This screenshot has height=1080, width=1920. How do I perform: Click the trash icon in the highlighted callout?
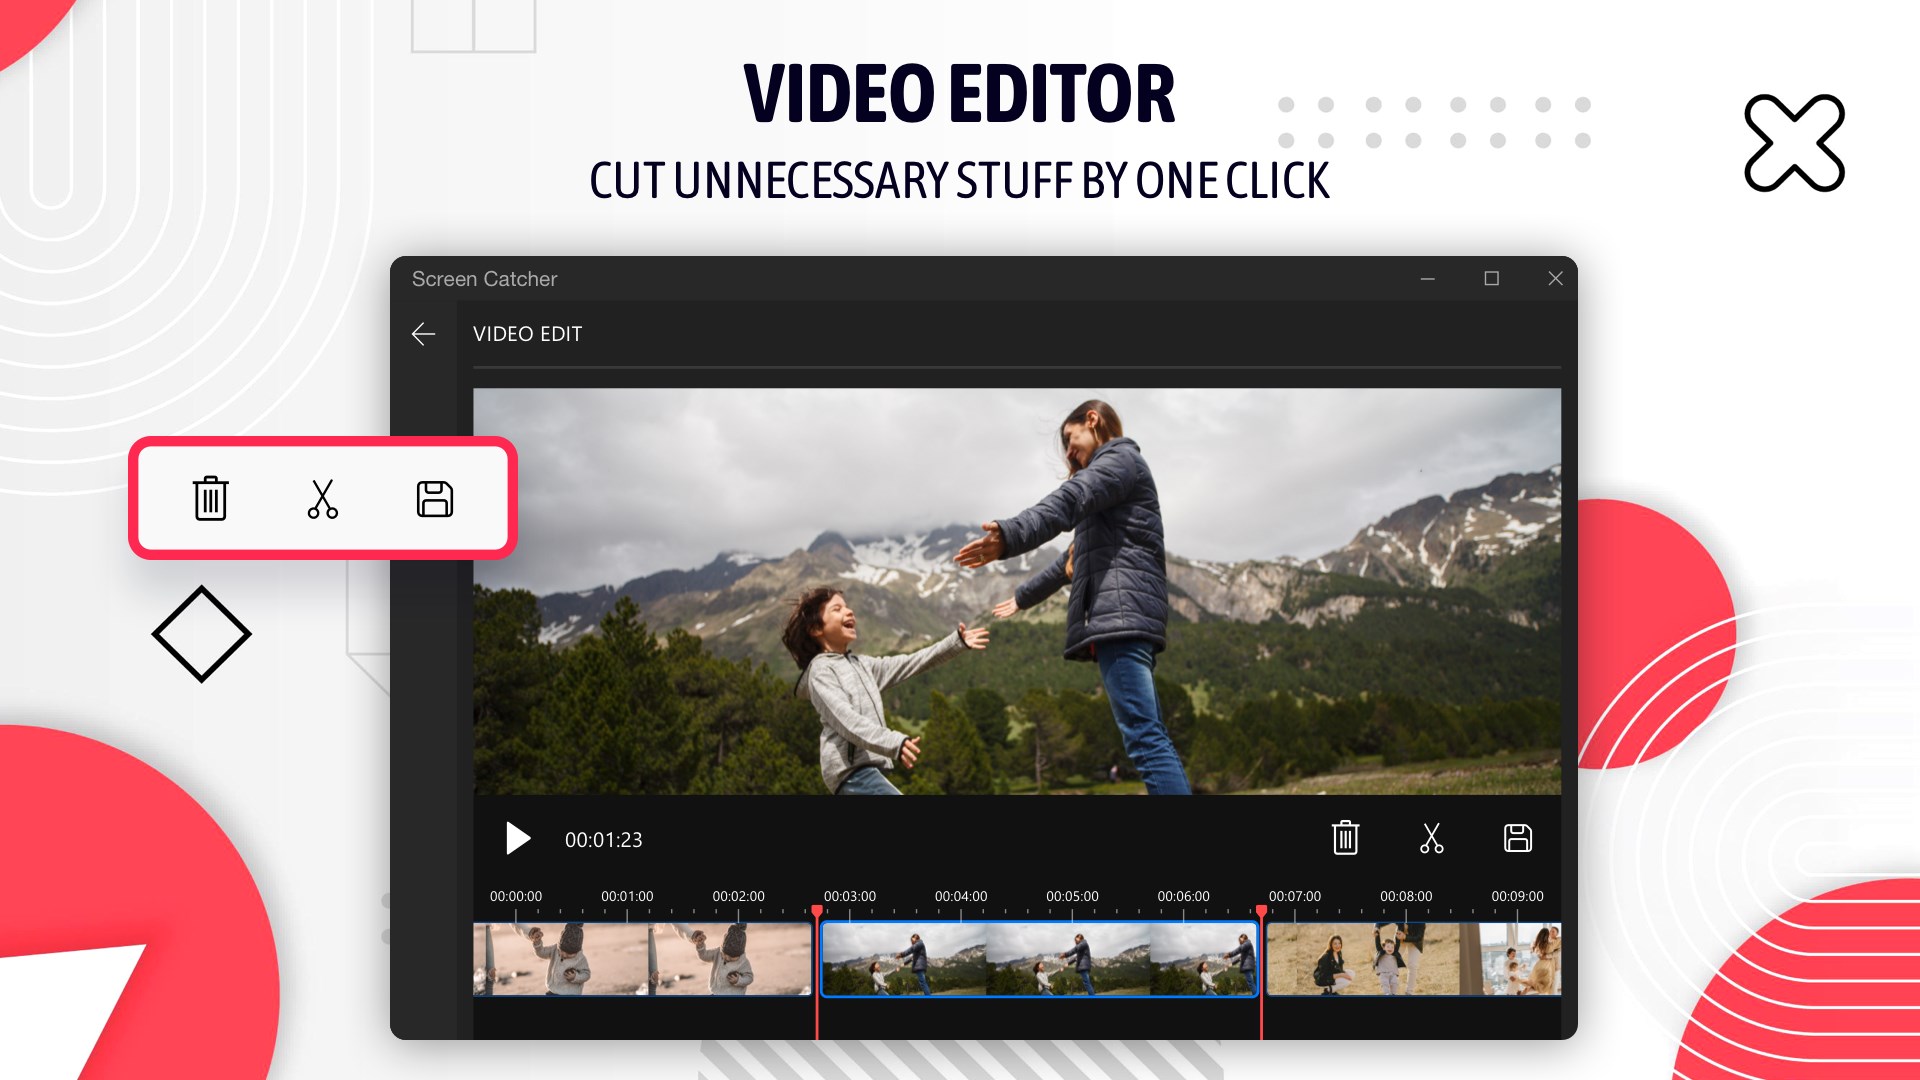coord(211,498)
